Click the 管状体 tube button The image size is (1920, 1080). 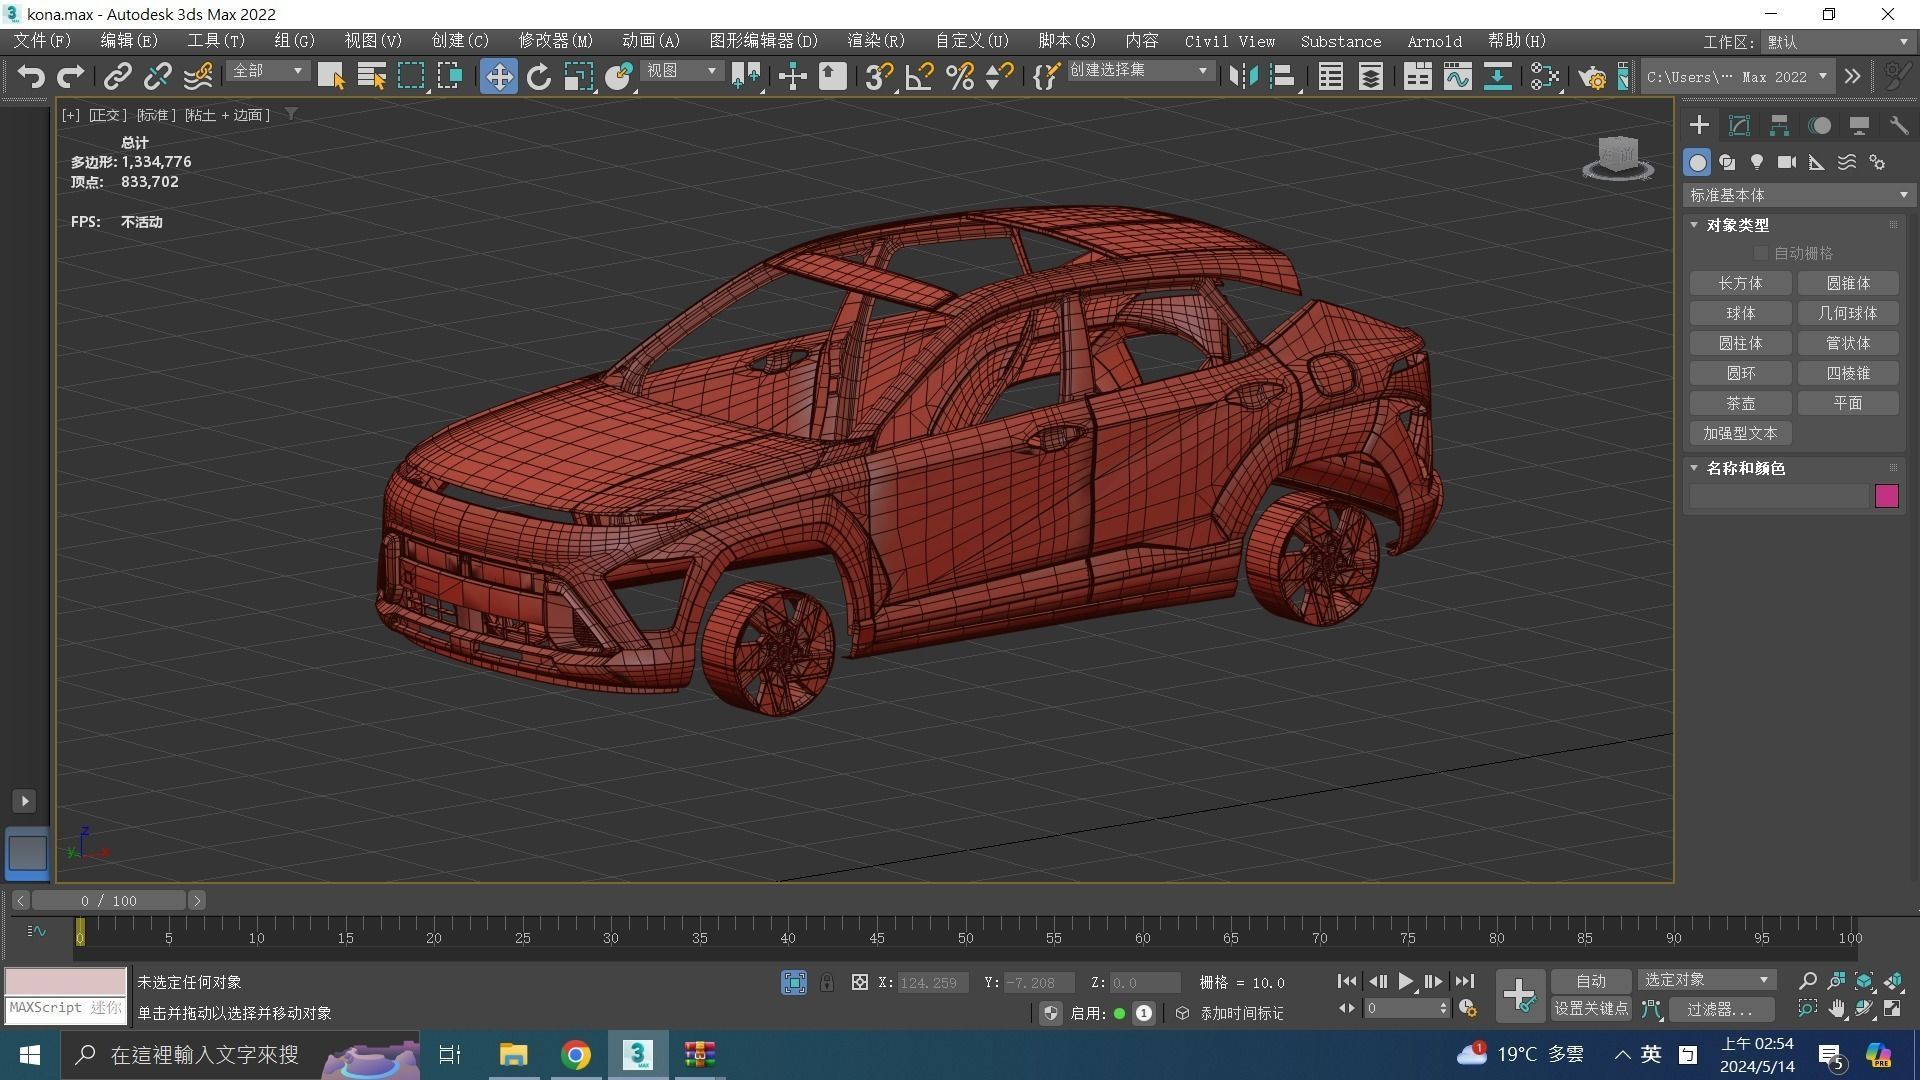pyautogui.click(x=1848, y=343)
